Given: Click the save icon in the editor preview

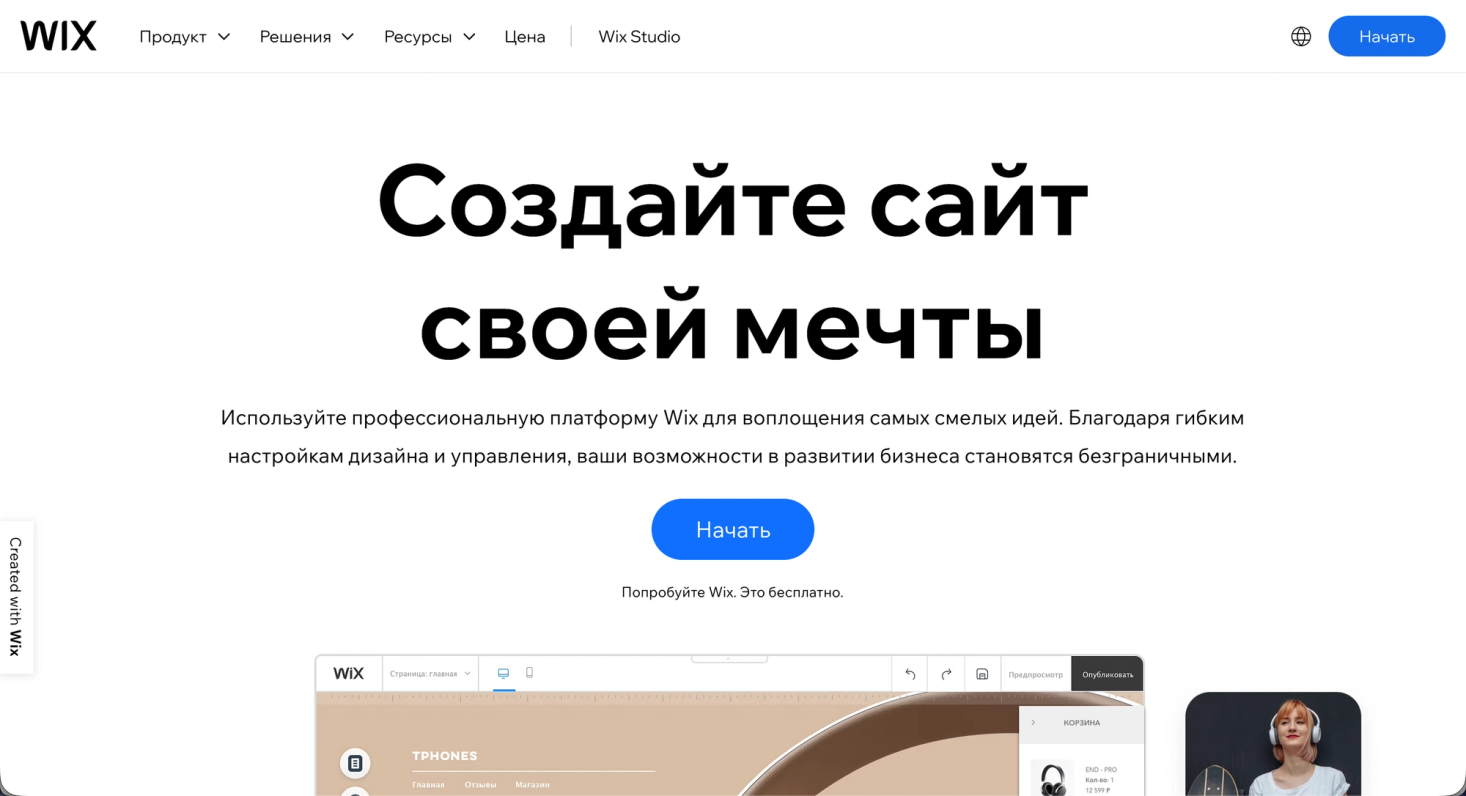Looking at the screenshot, I should tap(982, 674).
